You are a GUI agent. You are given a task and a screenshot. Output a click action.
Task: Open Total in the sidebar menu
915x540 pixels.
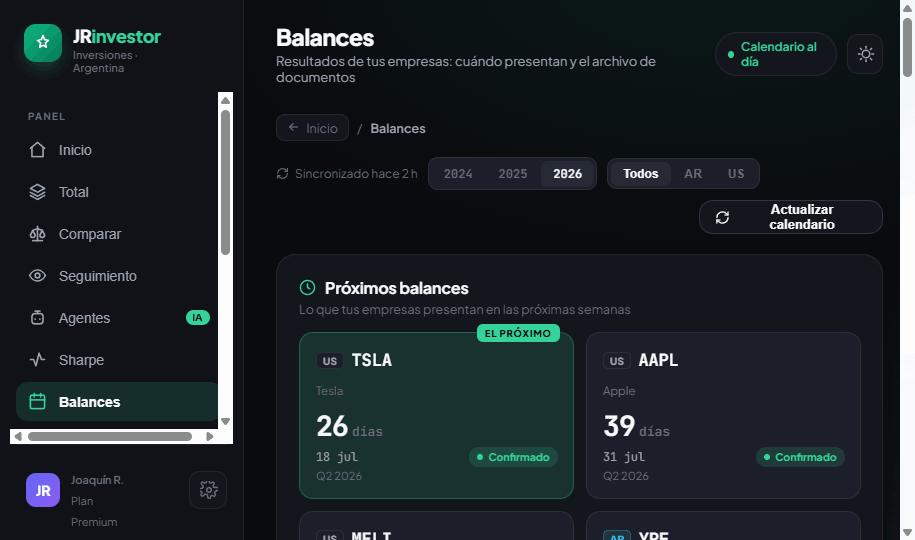pyautogui.click(x=117, y=192)
